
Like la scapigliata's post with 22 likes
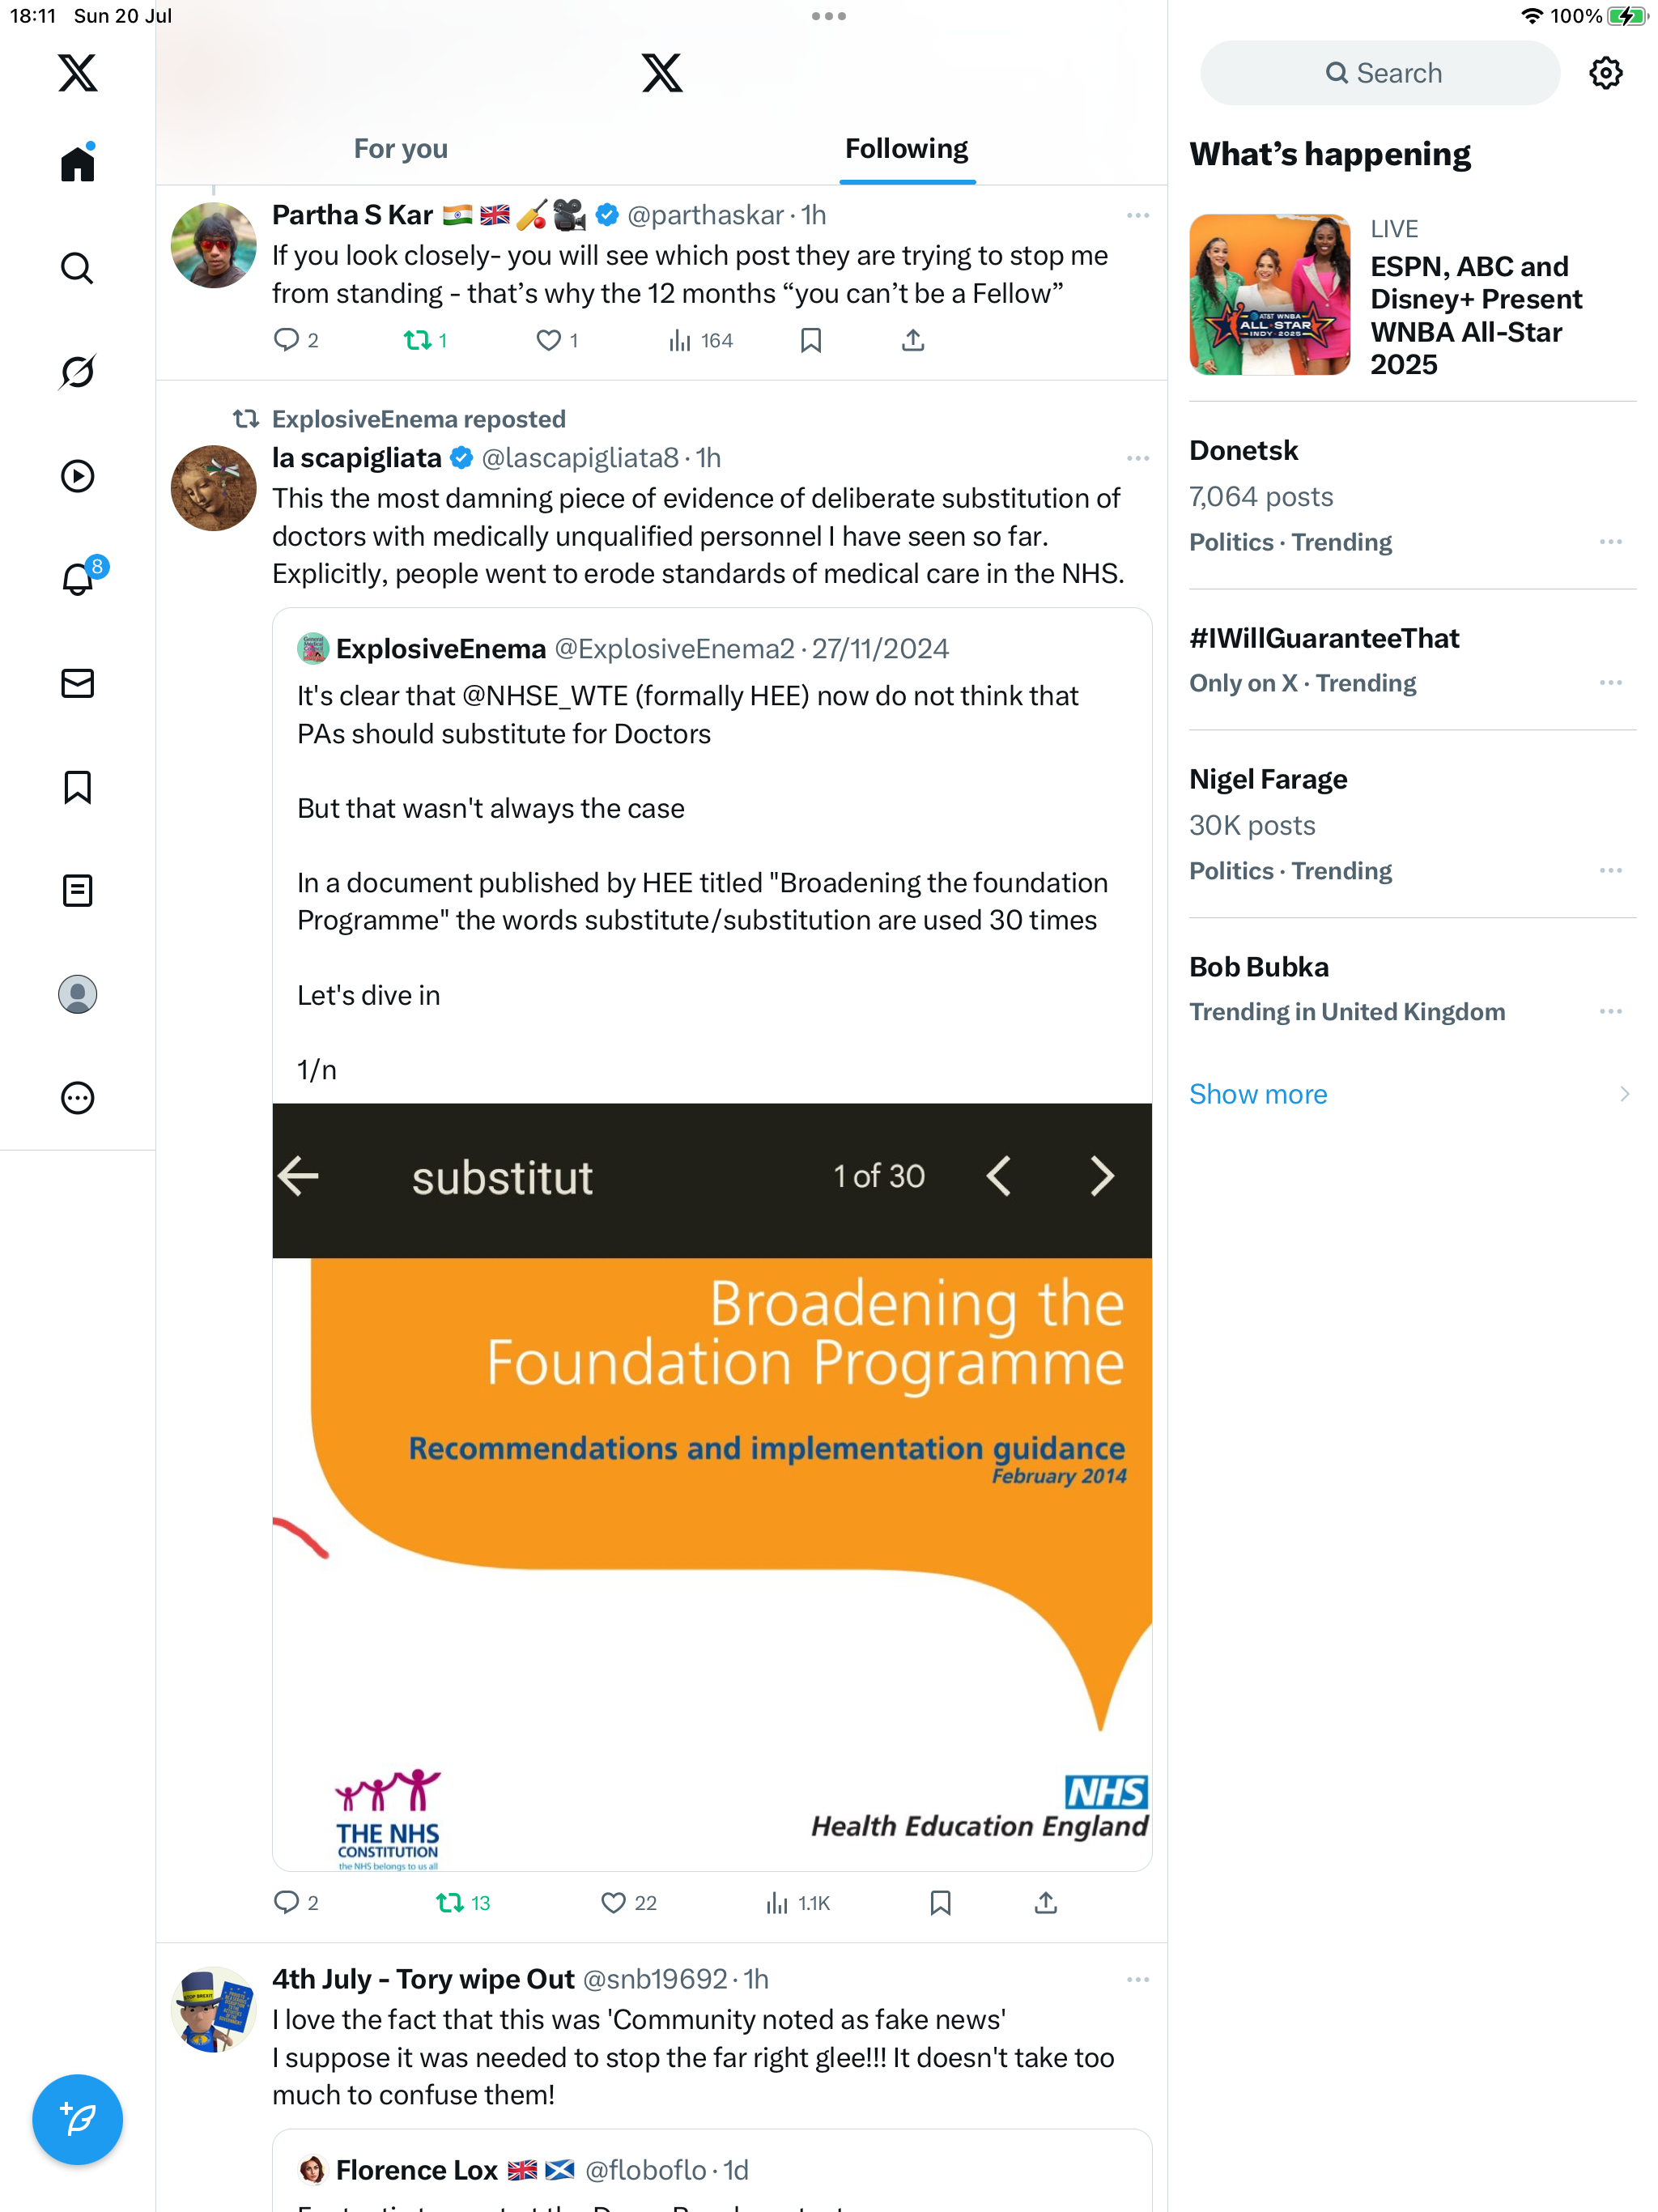628,1902
